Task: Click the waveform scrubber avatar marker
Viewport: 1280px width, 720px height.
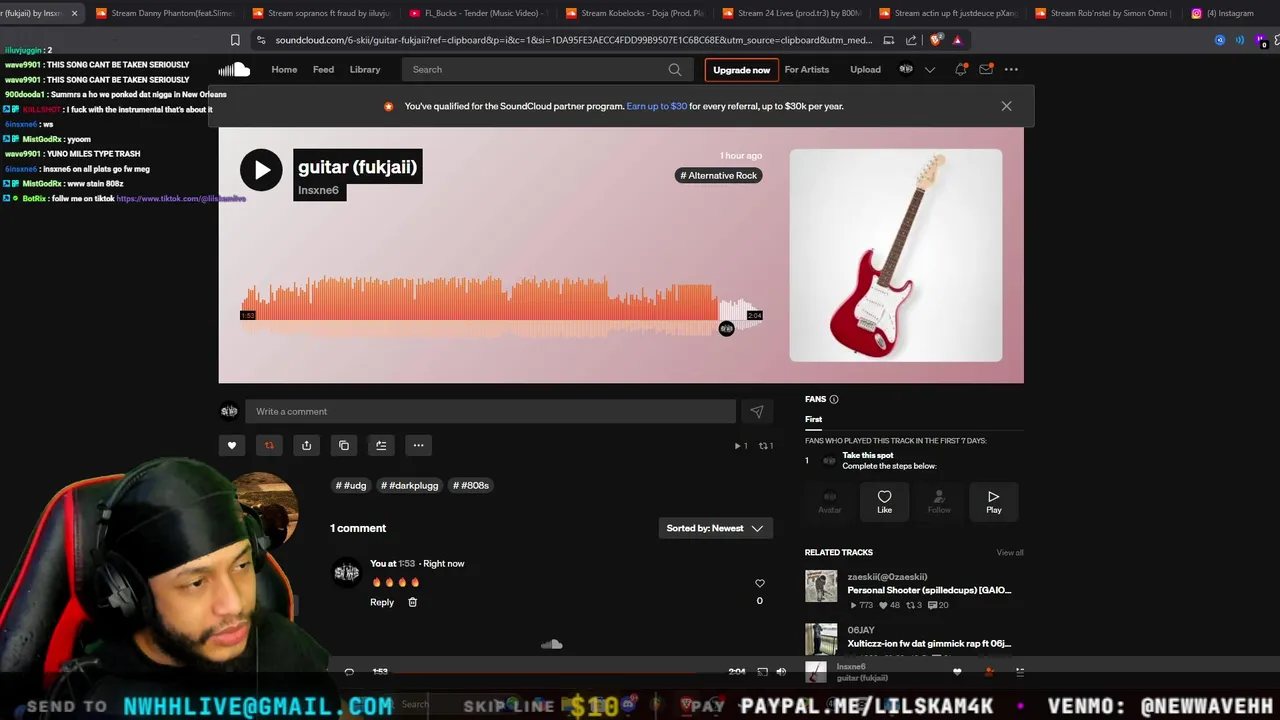Action: (x=727, y=329)
